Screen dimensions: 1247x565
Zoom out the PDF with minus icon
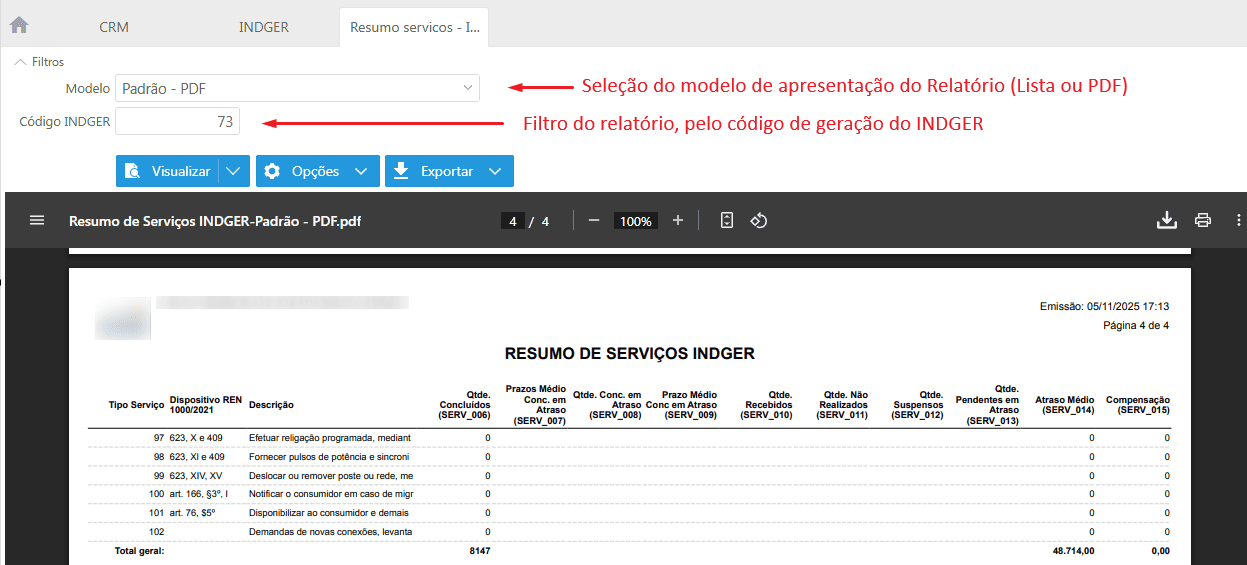594,220
